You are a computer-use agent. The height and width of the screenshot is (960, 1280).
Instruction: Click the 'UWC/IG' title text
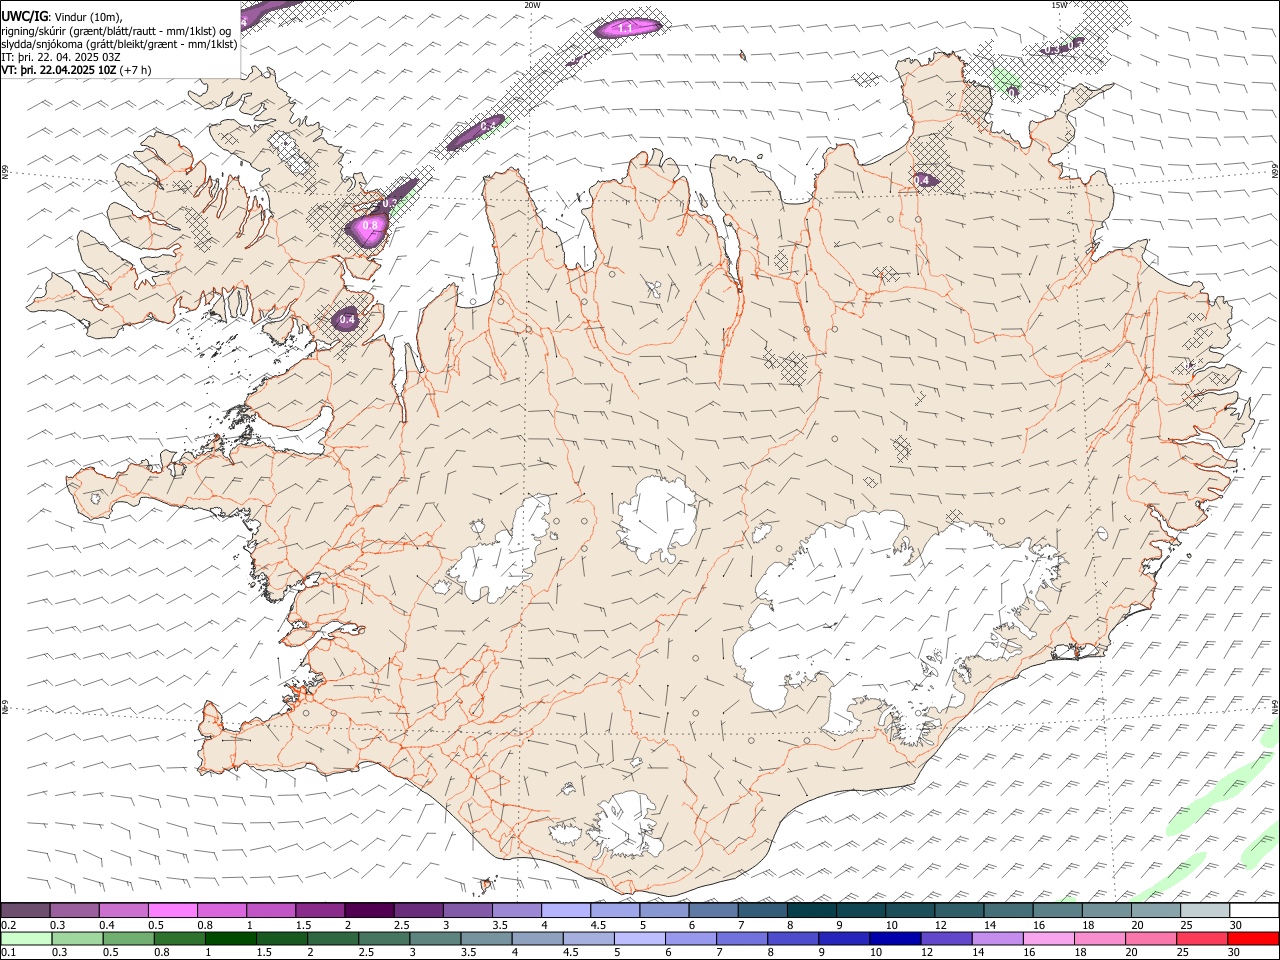(24, 16)
